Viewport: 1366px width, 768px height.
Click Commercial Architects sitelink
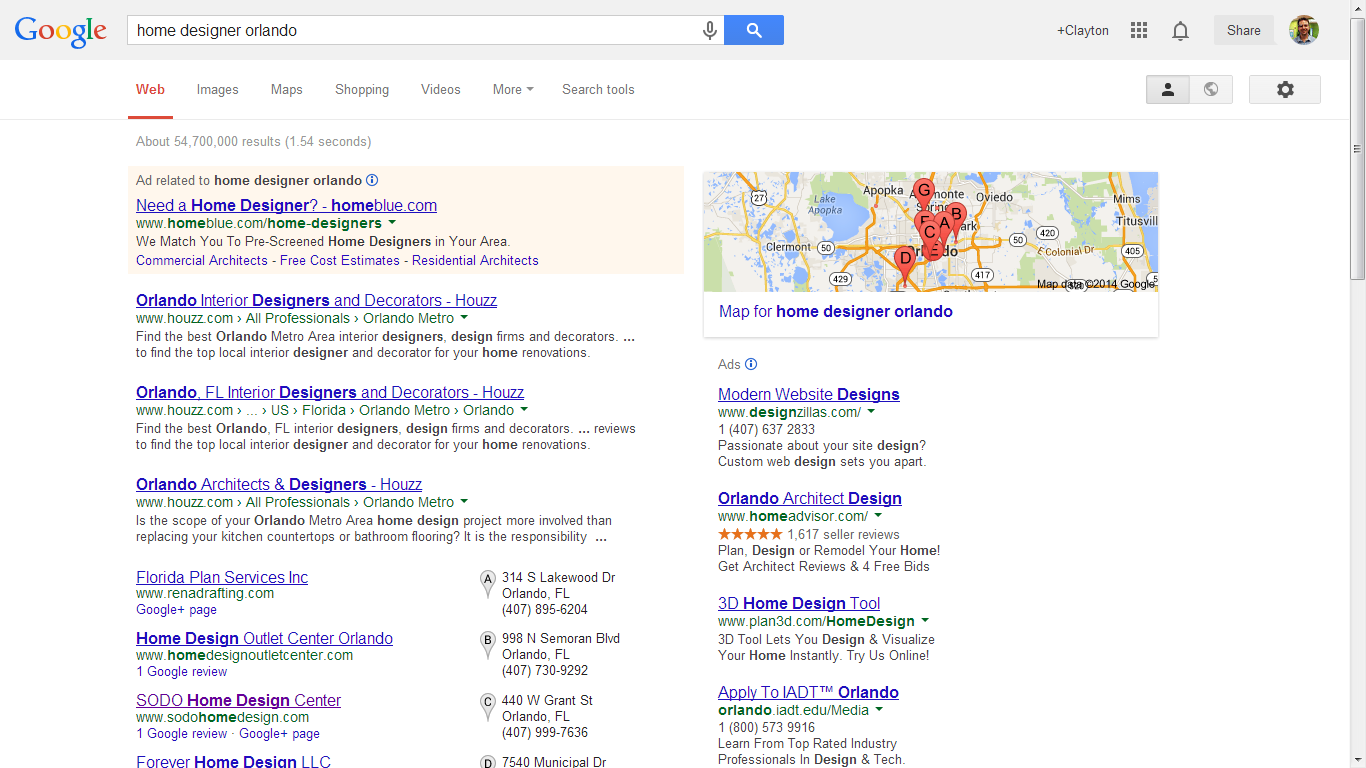(x=202, y=260)
